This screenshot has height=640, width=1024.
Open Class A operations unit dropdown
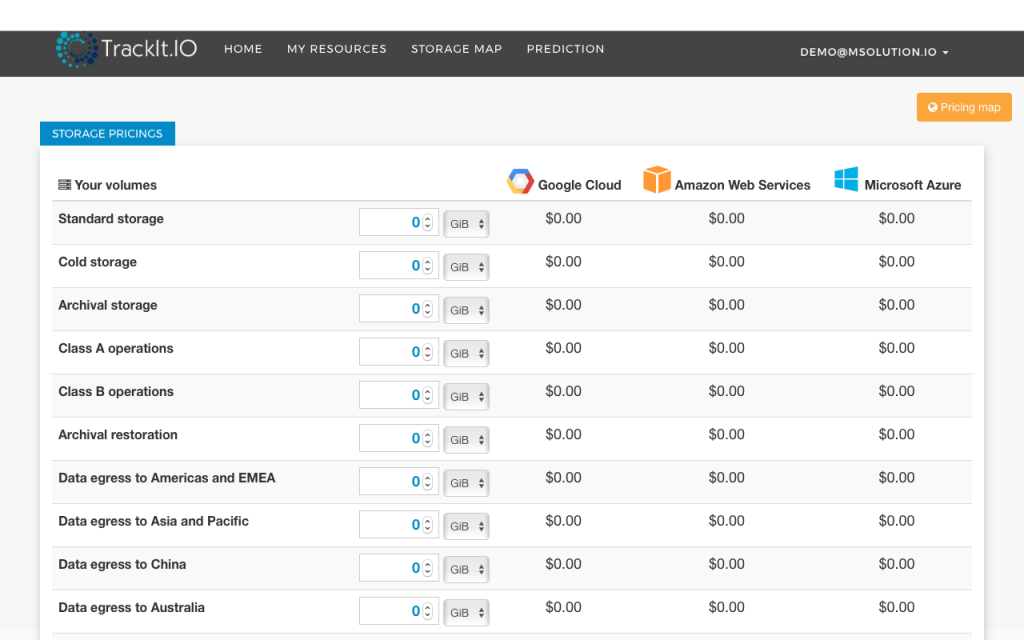click(466, 353)
